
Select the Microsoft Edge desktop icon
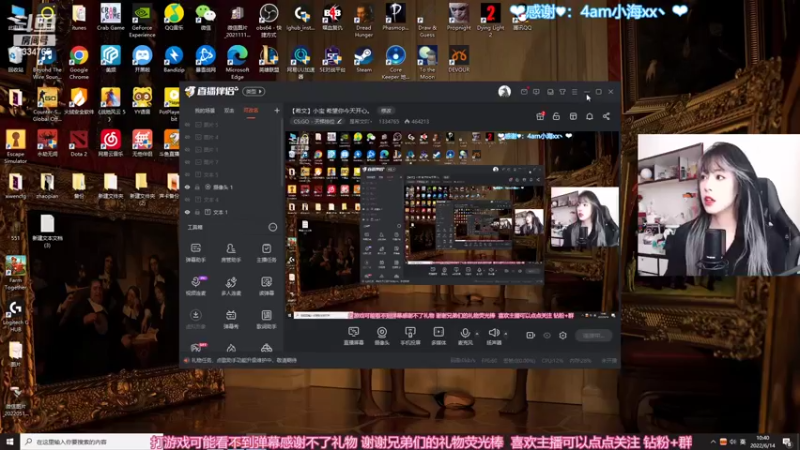[x=237, y=62]
